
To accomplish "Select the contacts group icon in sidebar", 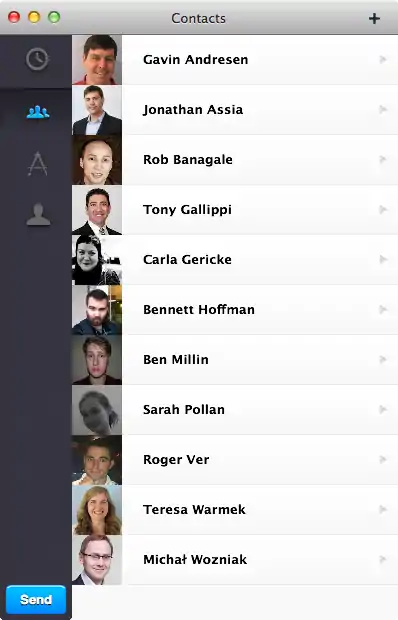I will (38, 112).
